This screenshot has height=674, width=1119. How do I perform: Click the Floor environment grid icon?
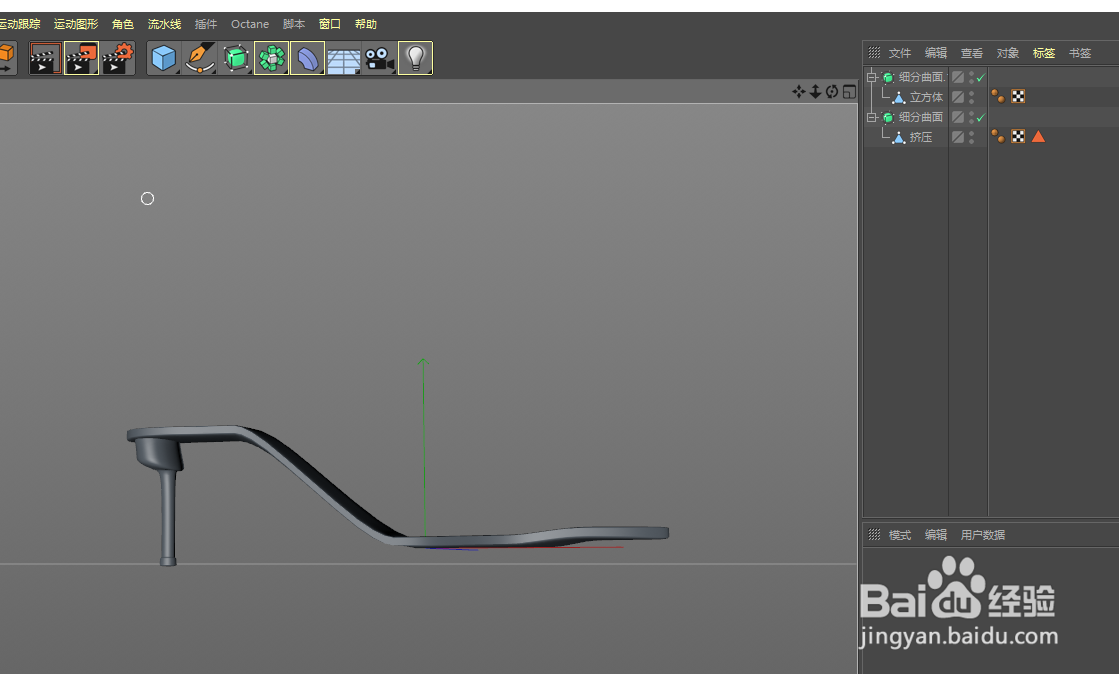coord(343,60)
